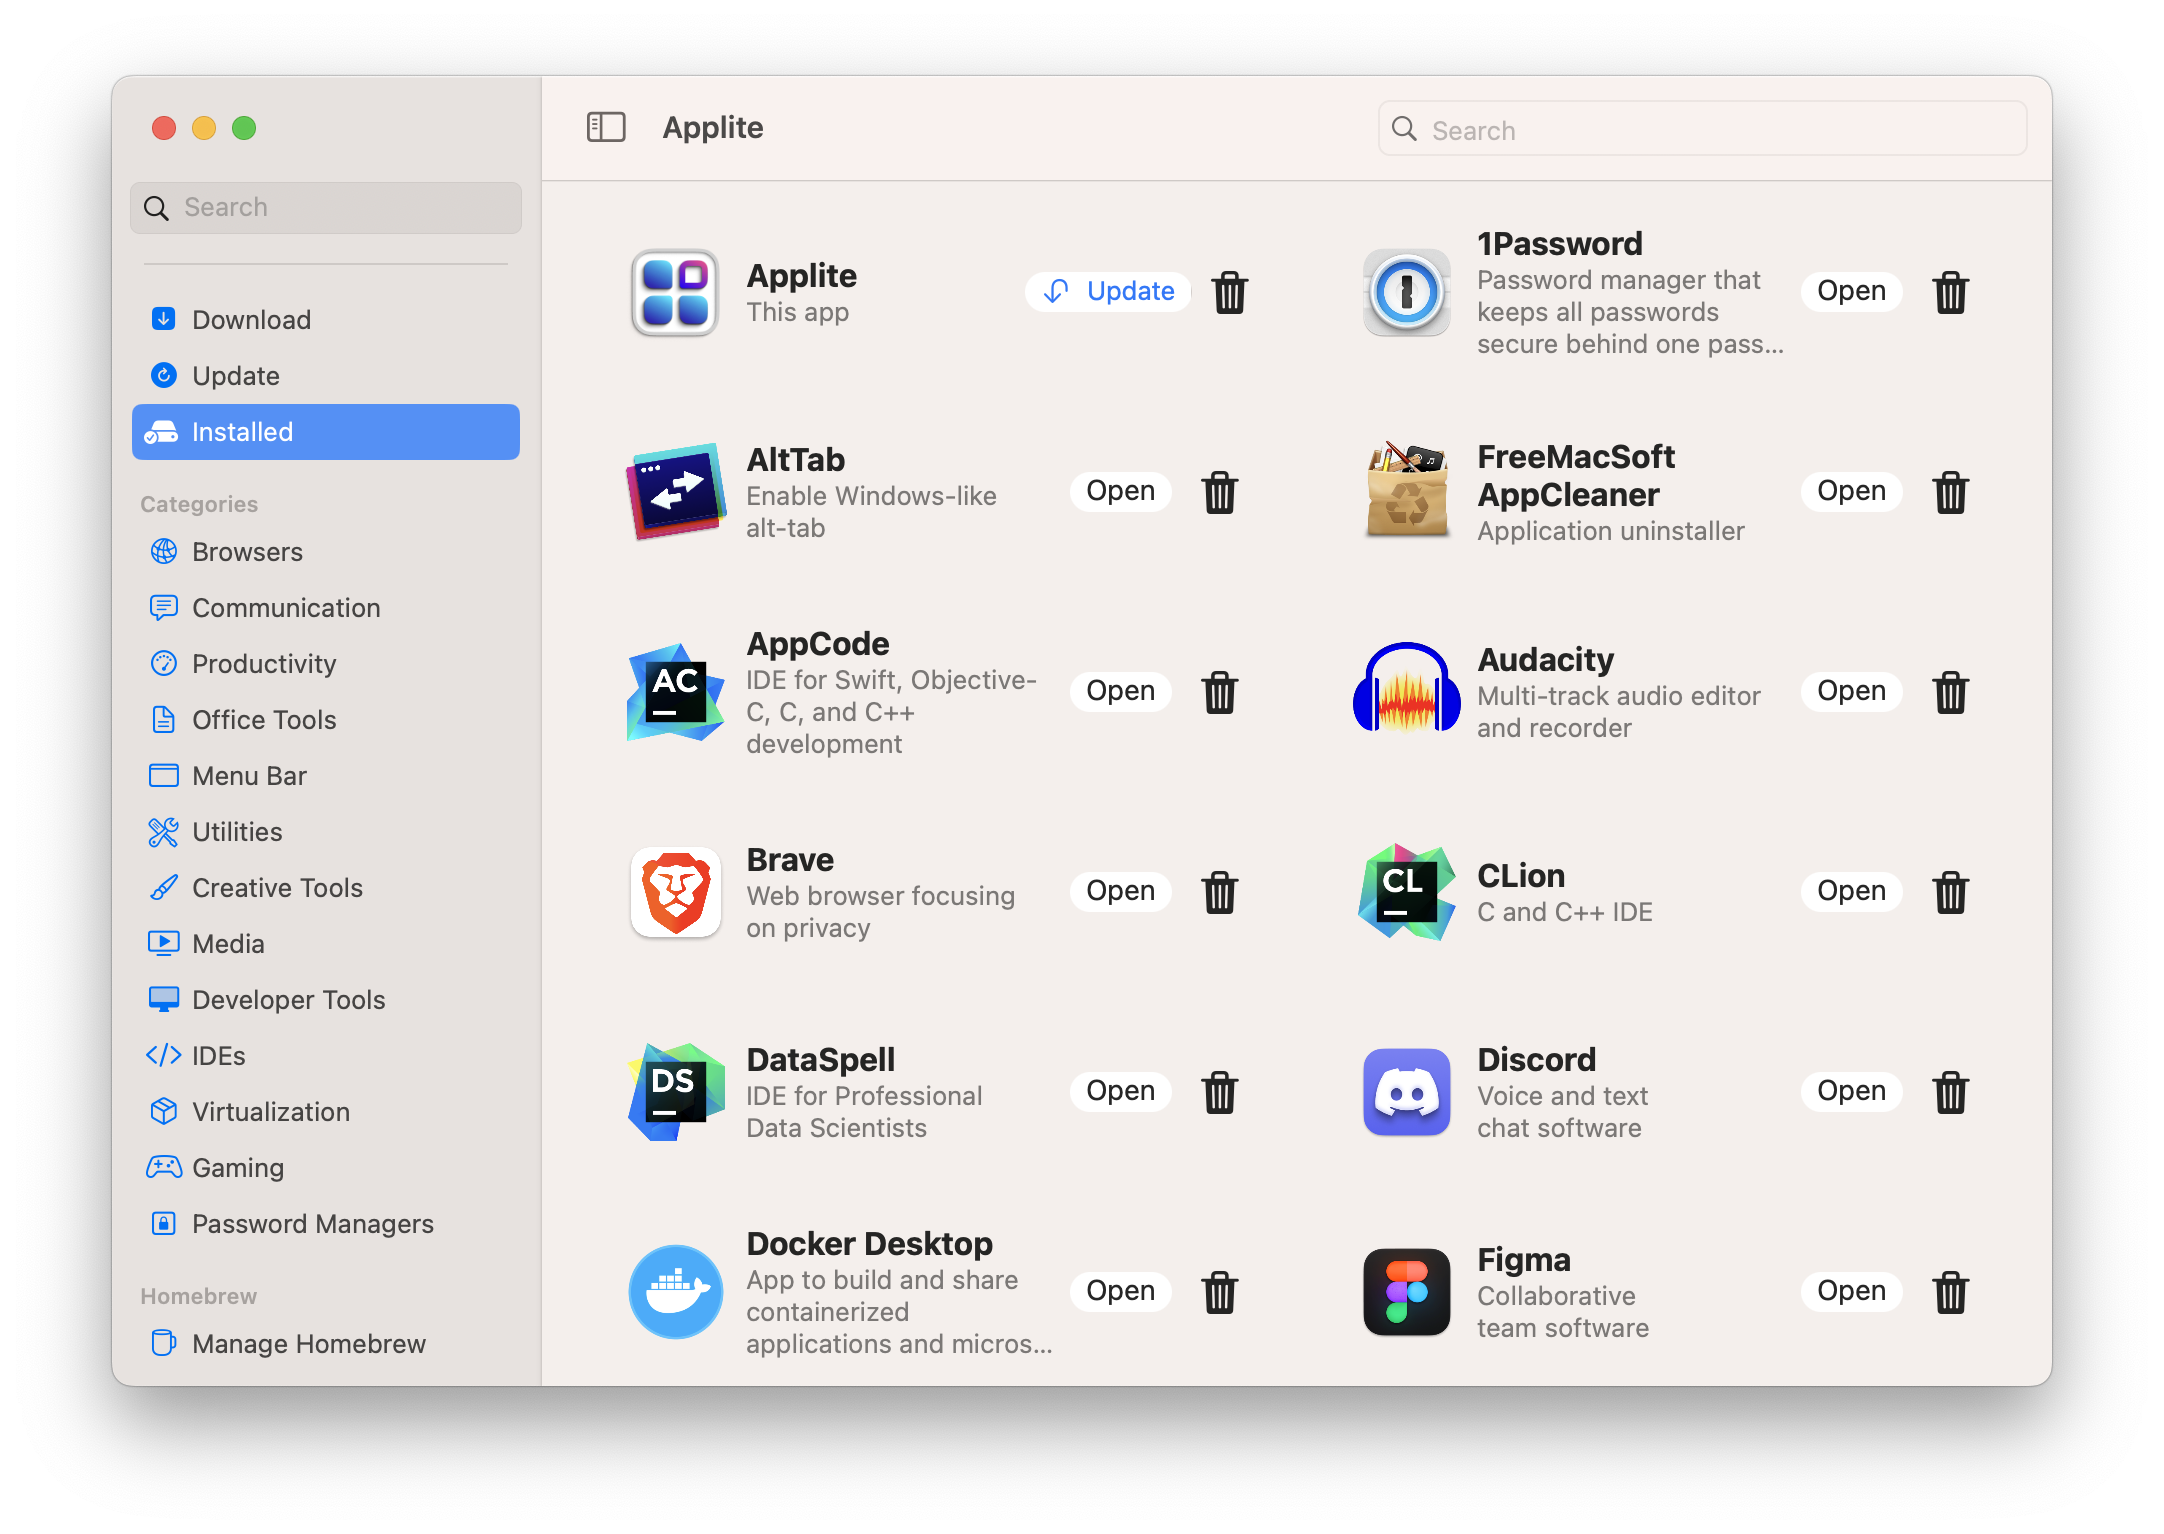Image resolution: width=2164 pixels, height=1534 pixels.
Task: Show the Menu Bar category
Action: click(326, 776)
